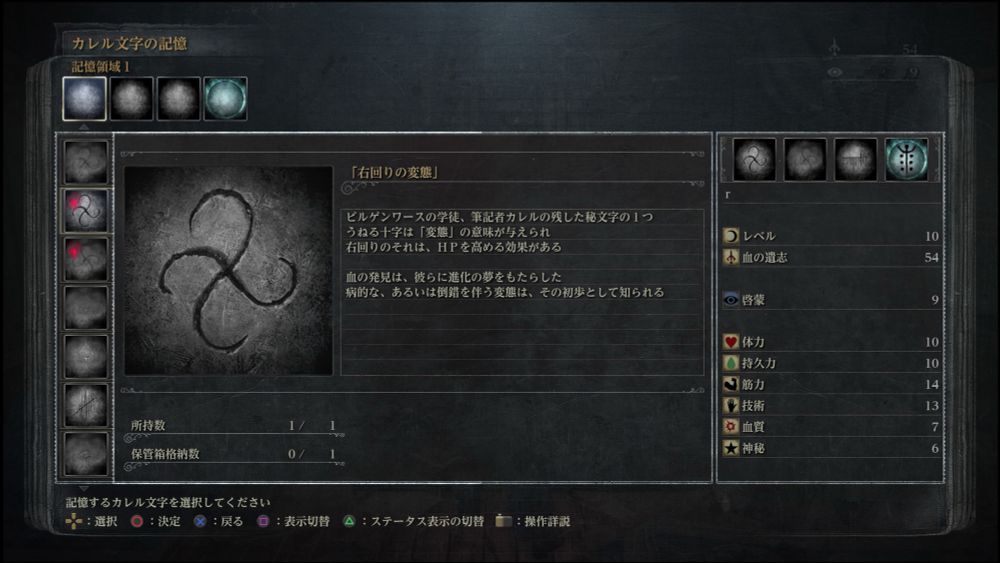Click the equipped teal Hunter oath rune icon
The image size is (1000, 563).
click(906, 159)
